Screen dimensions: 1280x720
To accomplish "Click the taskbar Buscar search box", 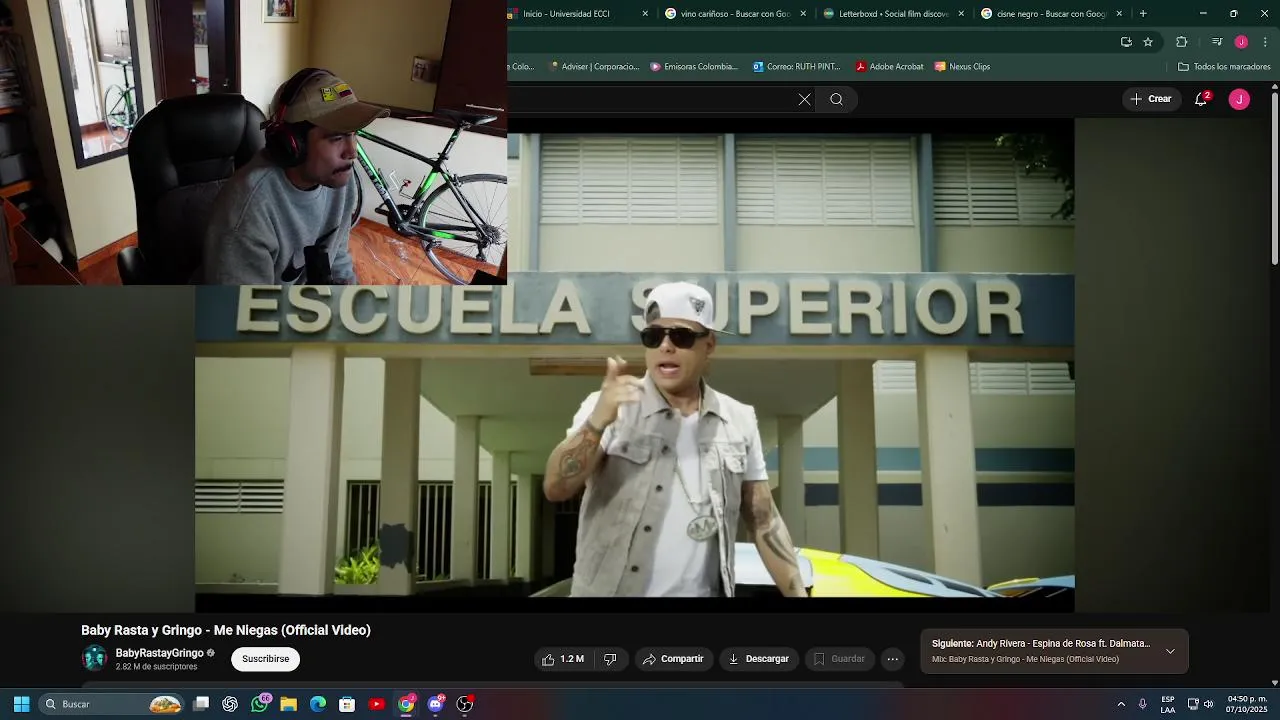I will coord(112,704).
